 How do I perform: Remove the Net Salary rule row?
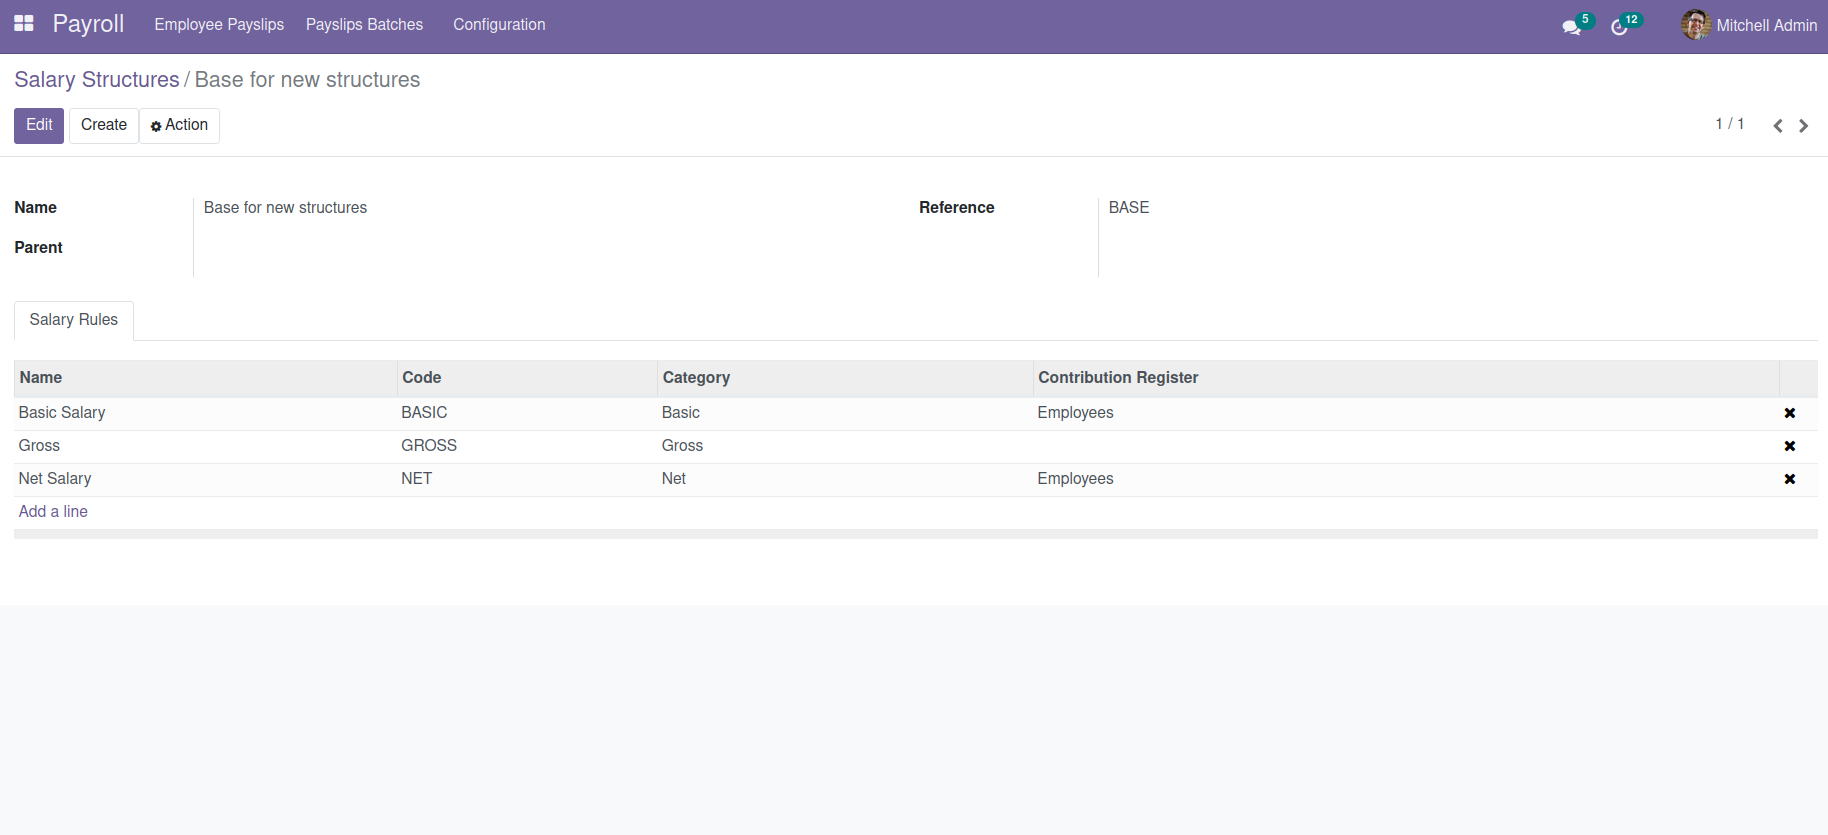(x=1790, y=479)
